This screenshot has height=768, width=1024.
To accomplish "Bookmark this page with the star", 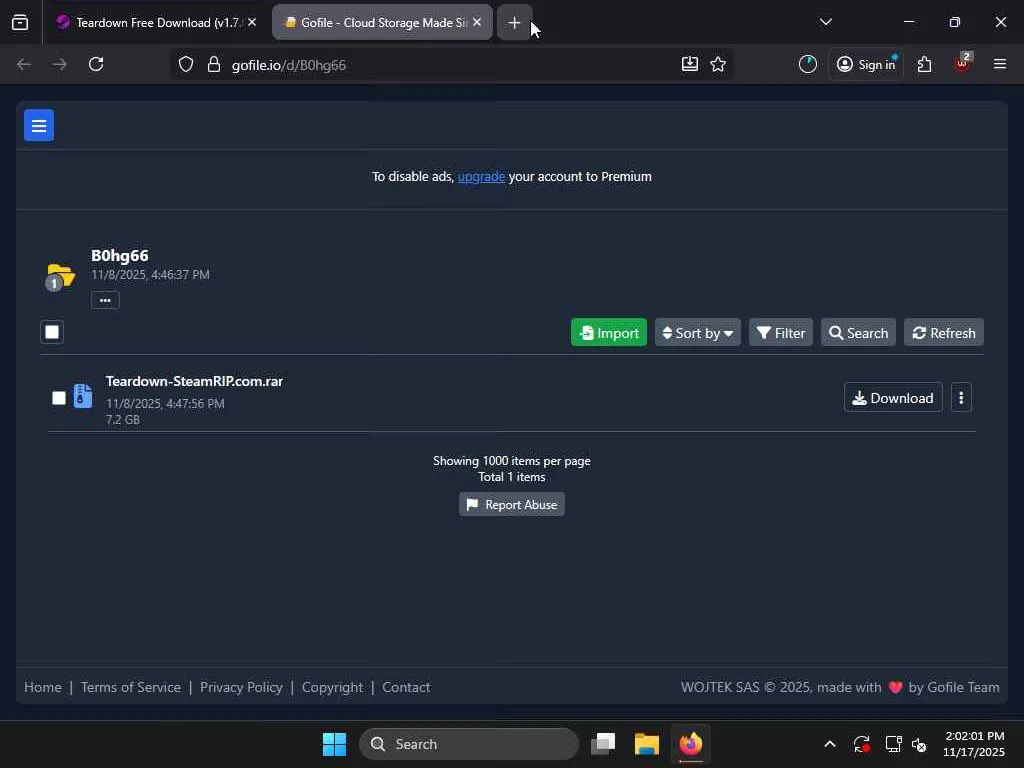I will click(718, 64).
